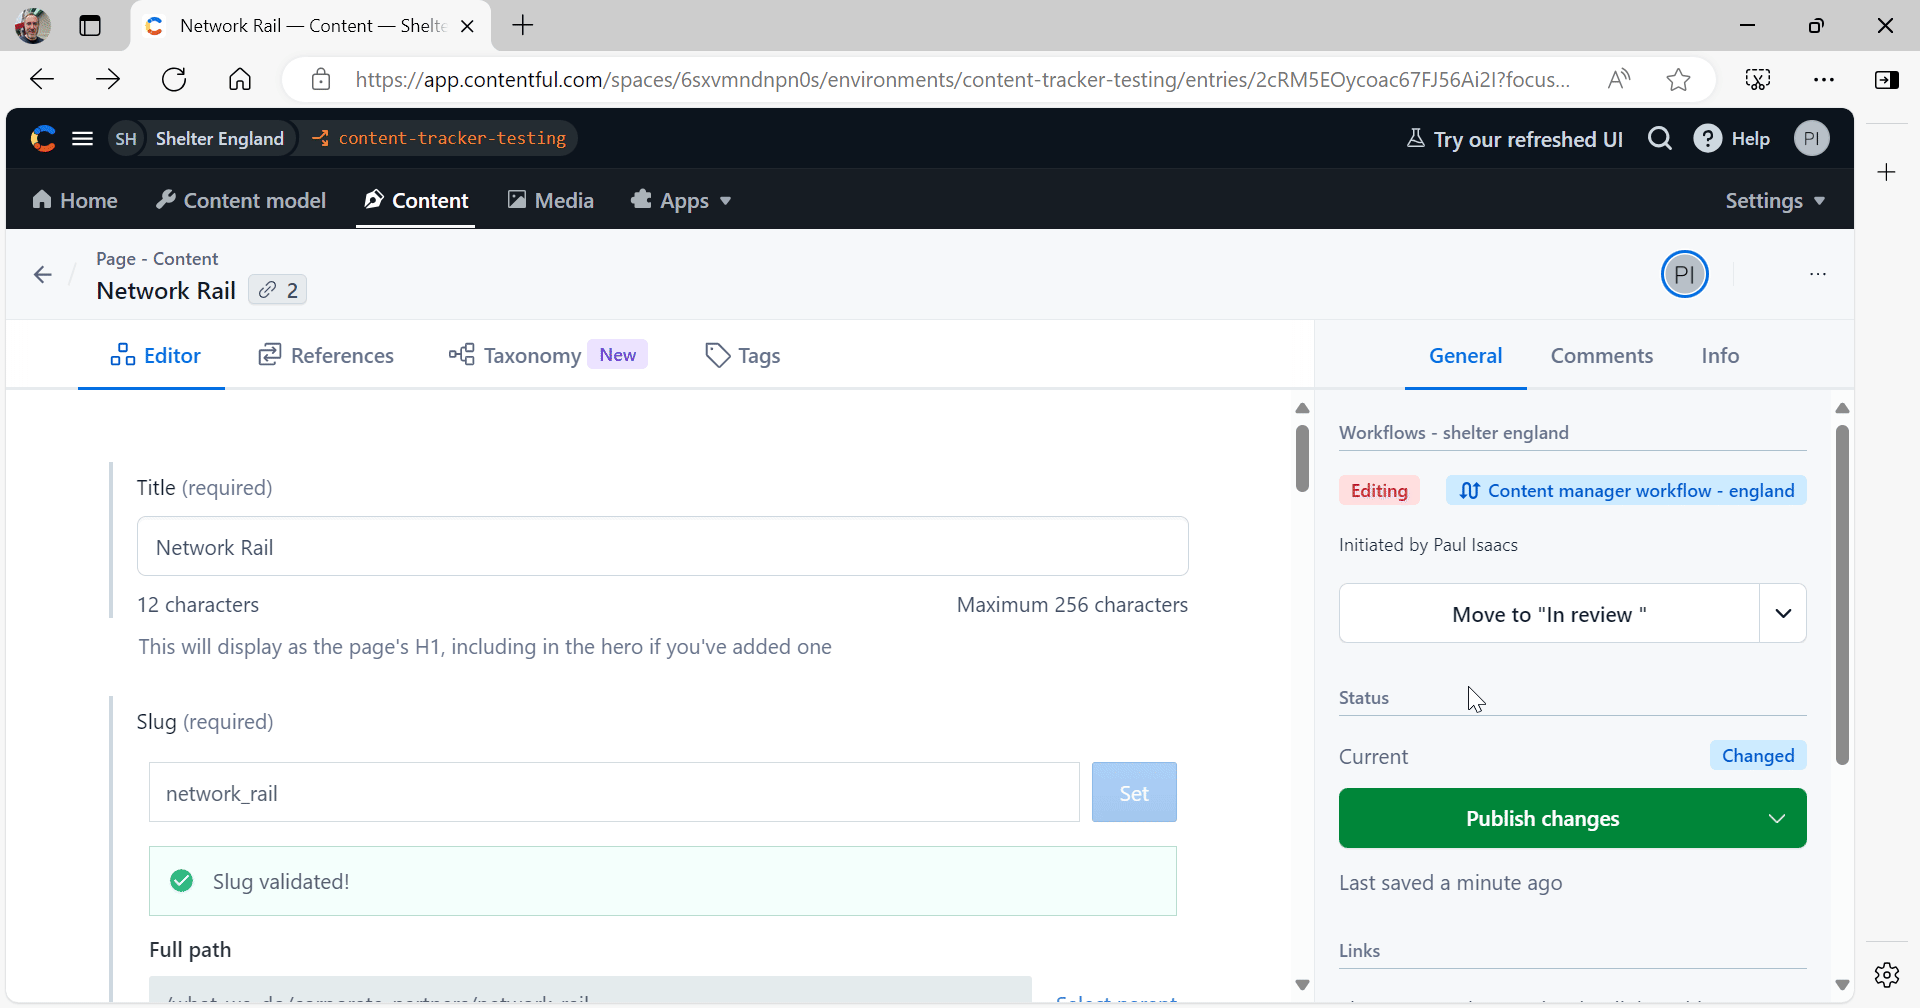1920x1008 pixels.
Task: Open the Help menu
Action: pos(1732,139)
